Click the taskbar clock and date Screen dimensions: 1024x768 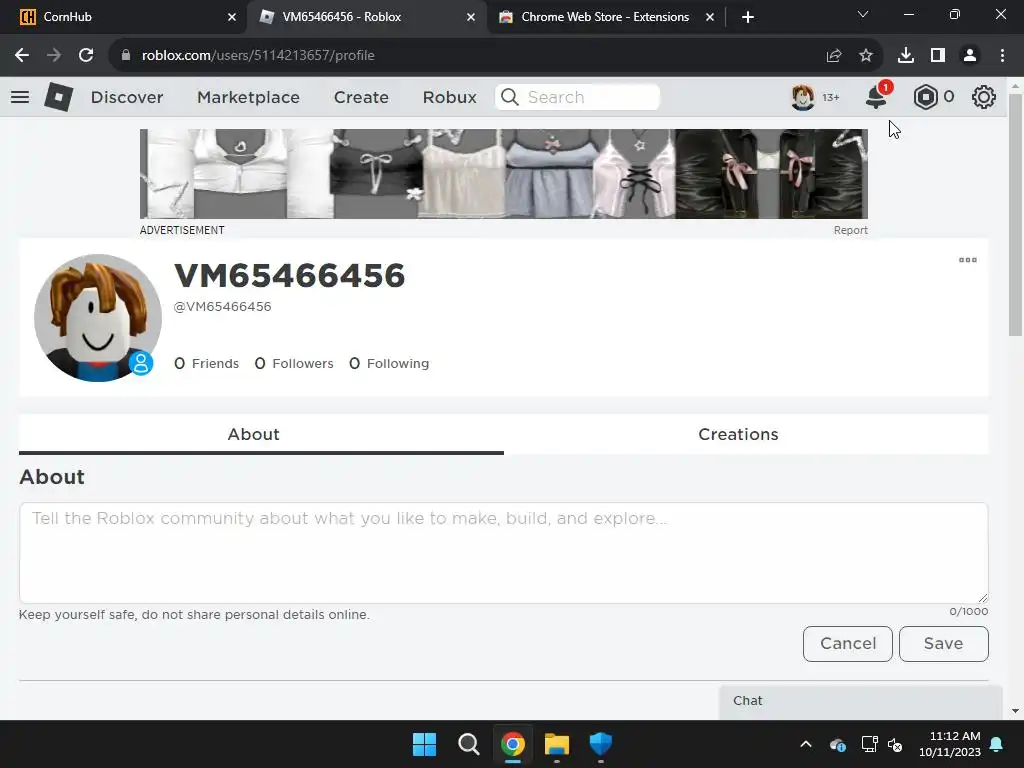[x=950, y=744]
